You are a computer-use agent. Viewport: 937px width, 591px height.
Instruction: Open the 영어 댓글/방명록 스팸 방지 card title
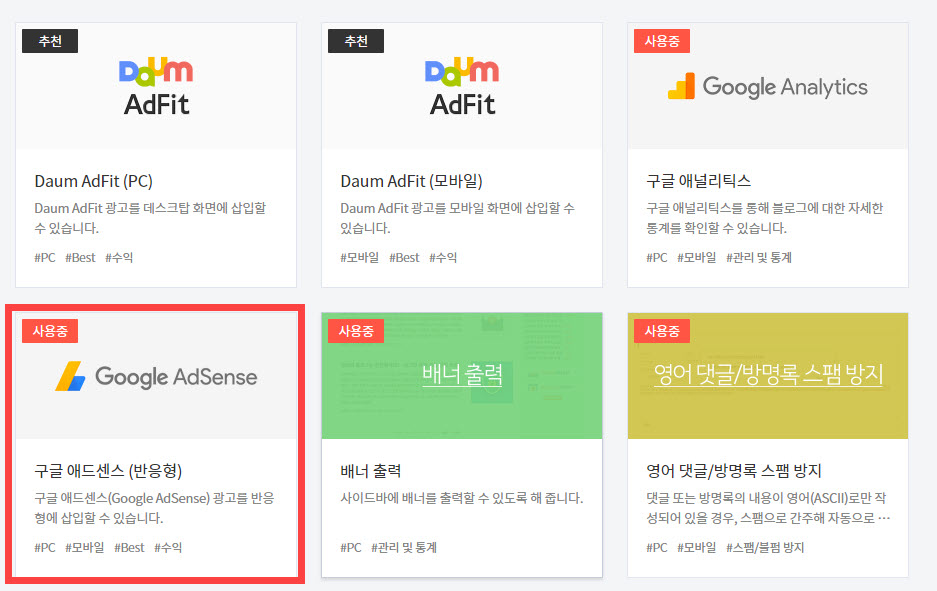click(734, 471)
